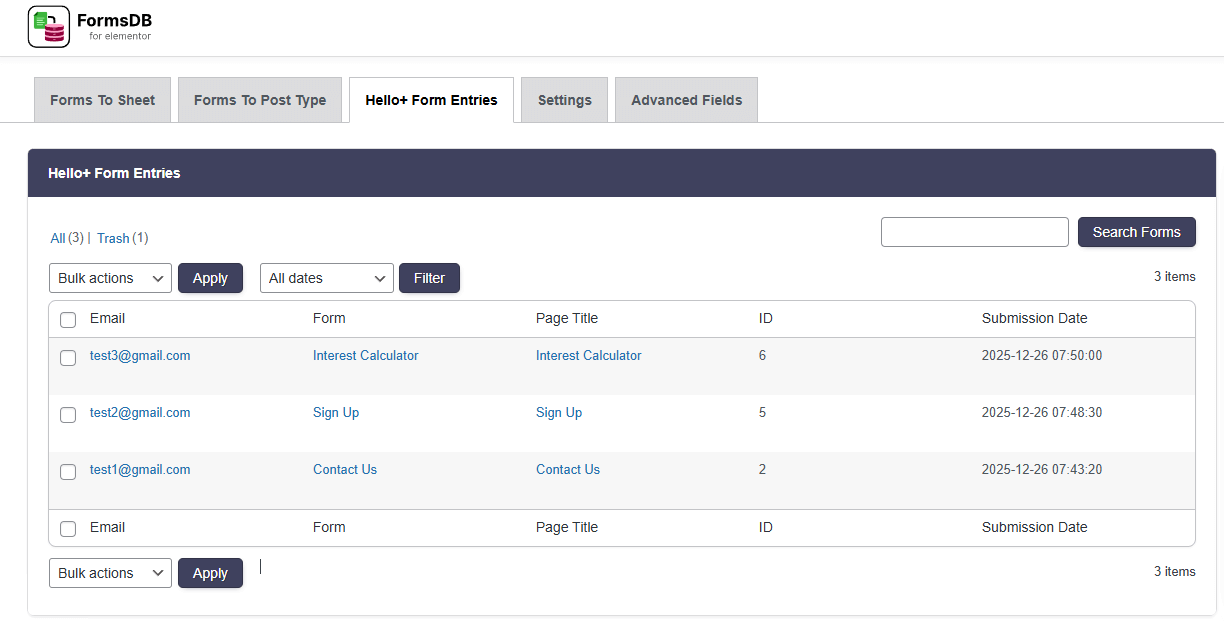The height and width of the screenshot is (623, 1224).
Task: Toggle the footer row select-all checkbox
Action: [x=68, y=529]
